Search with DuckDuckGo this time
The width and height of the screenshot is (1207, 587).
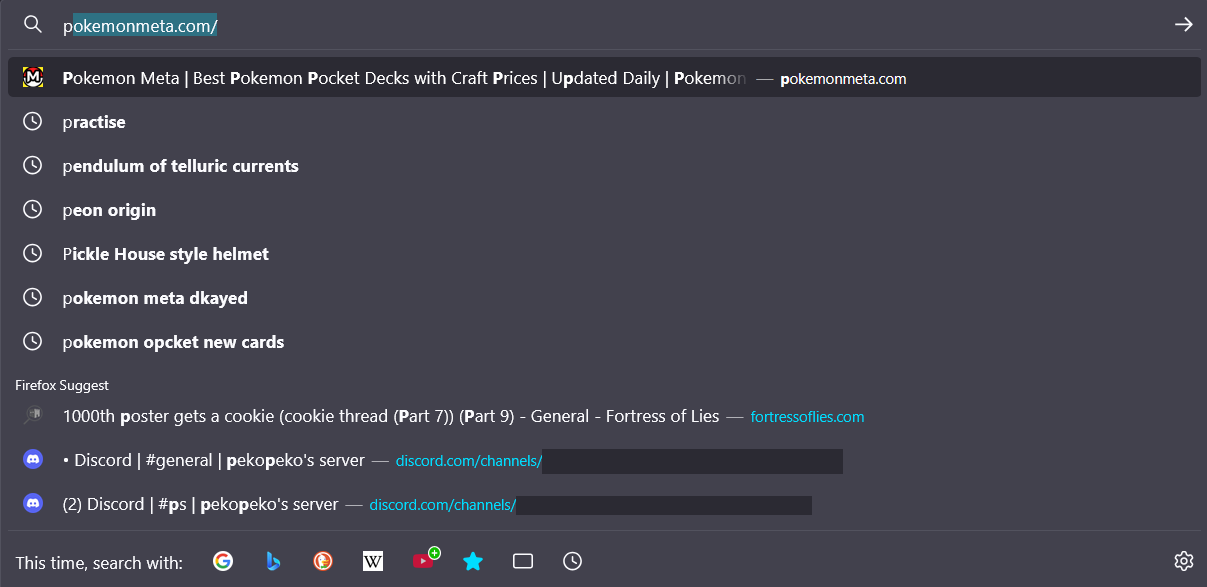tap(323, 561)
